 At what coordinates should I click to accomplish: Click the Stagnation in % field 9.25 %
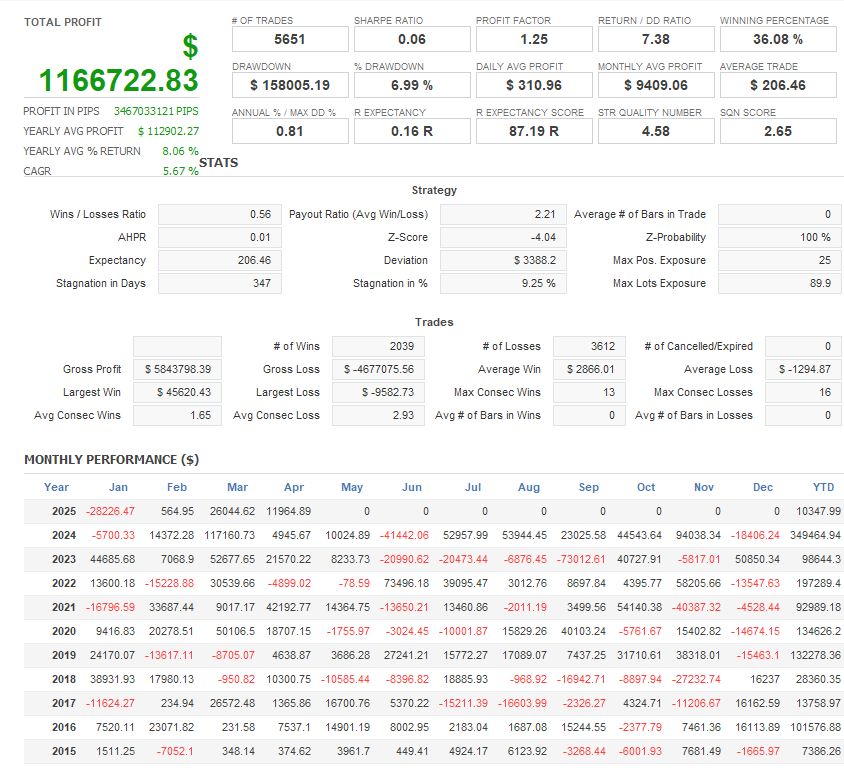(503, 284)
